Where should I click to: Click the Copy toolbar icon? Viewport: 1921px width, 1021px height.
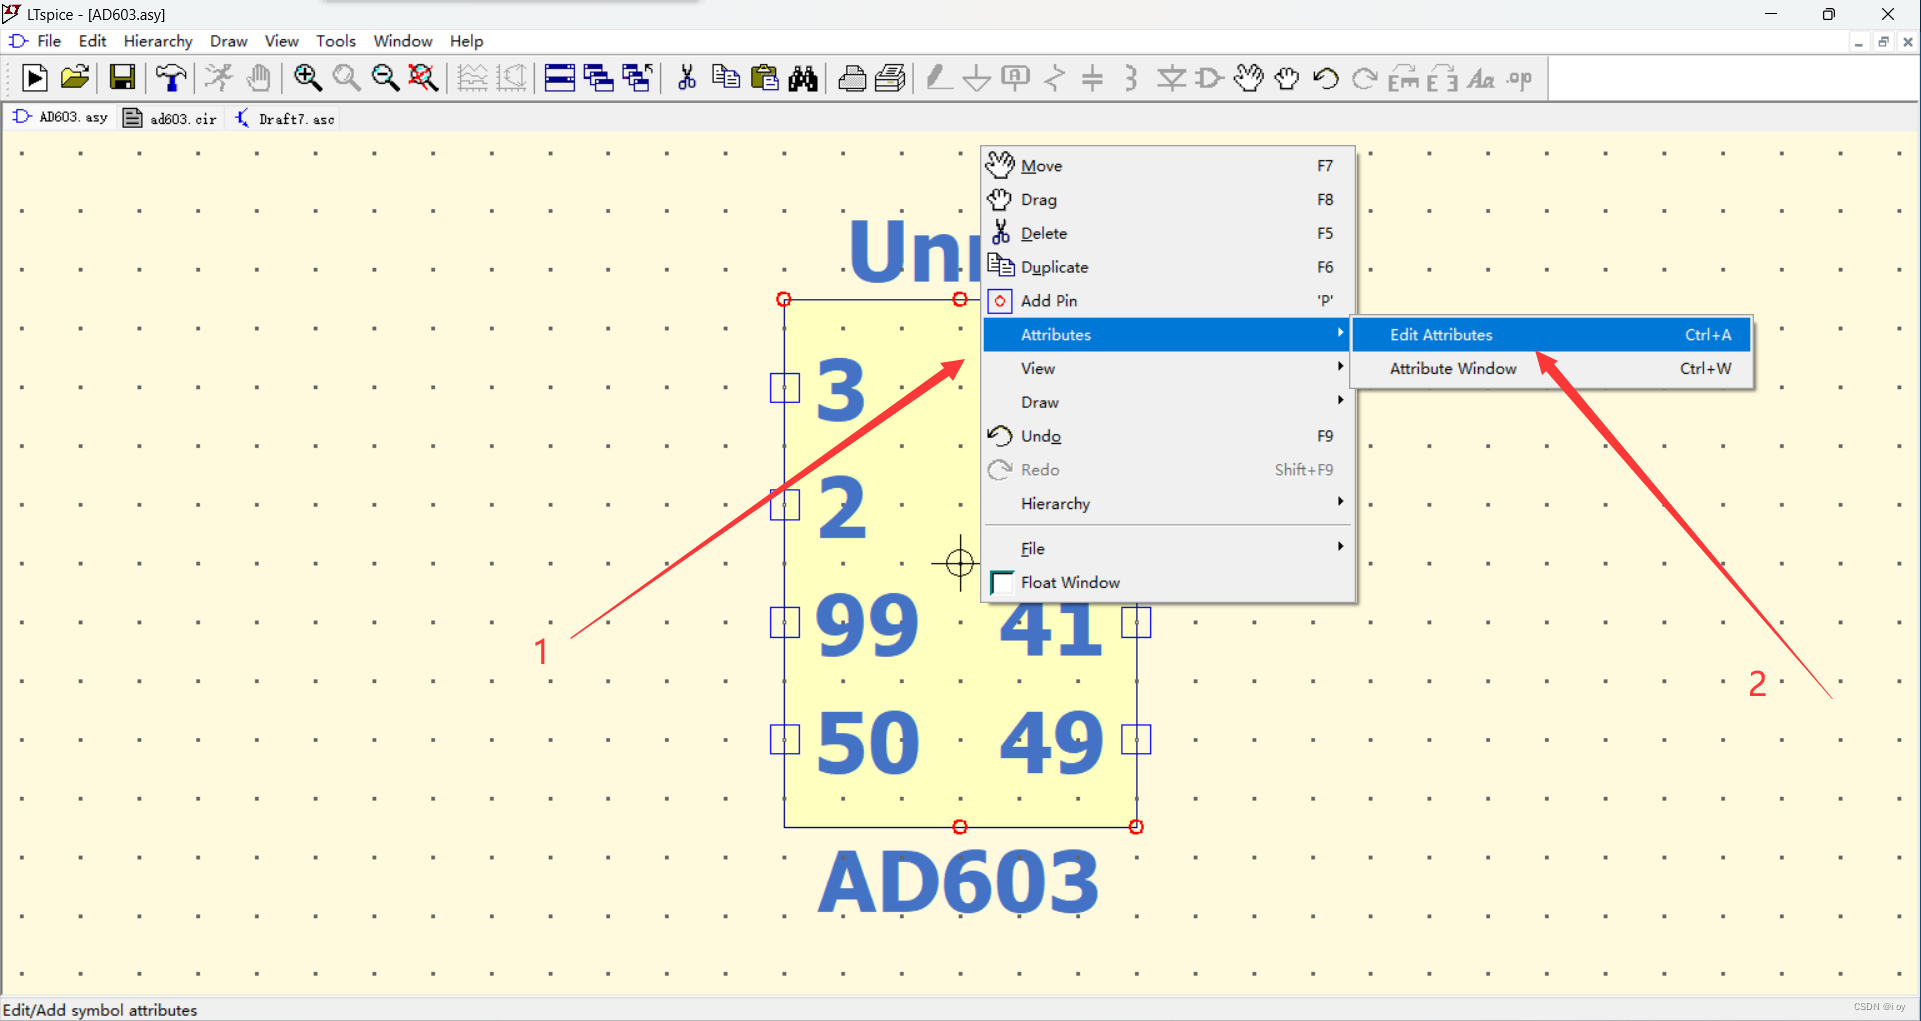coord(726,78)
